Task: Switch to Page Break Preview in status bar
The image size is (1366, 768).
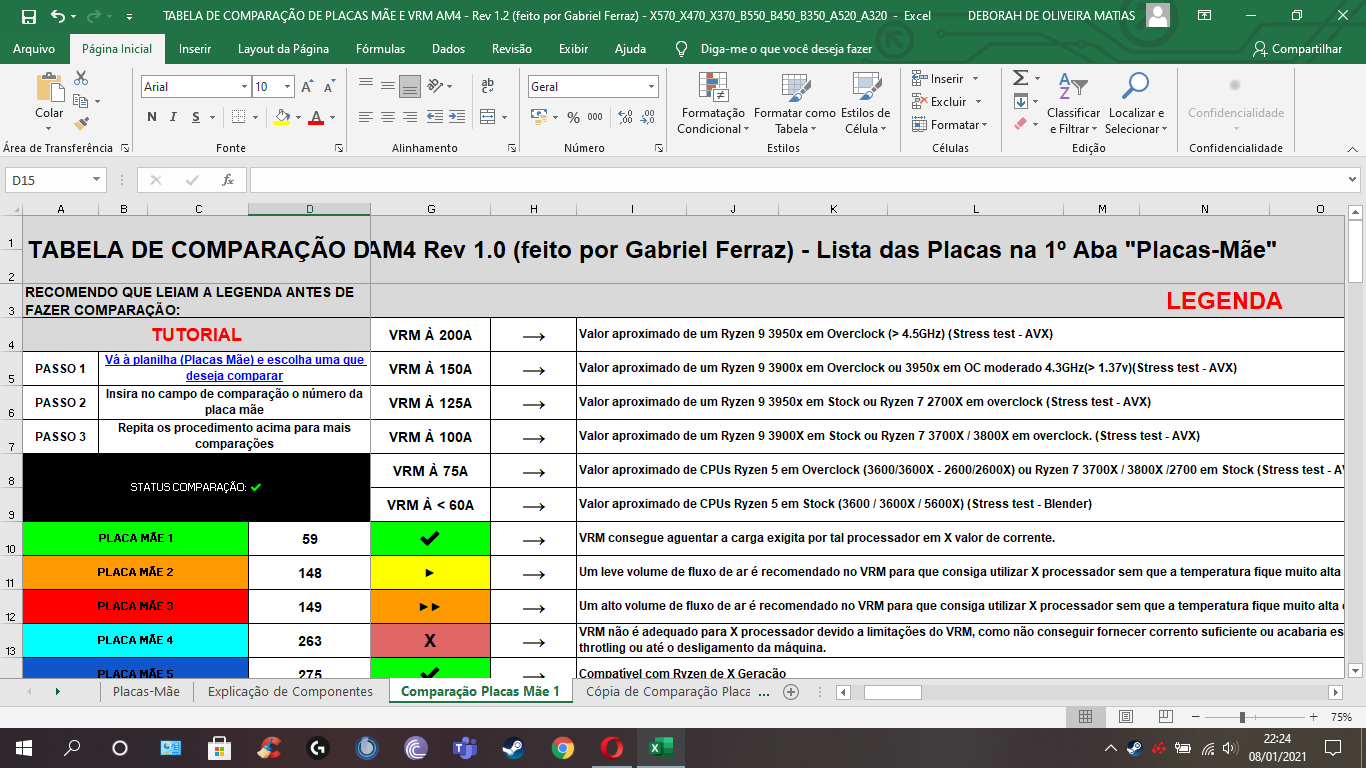Action: point(1166,717)
